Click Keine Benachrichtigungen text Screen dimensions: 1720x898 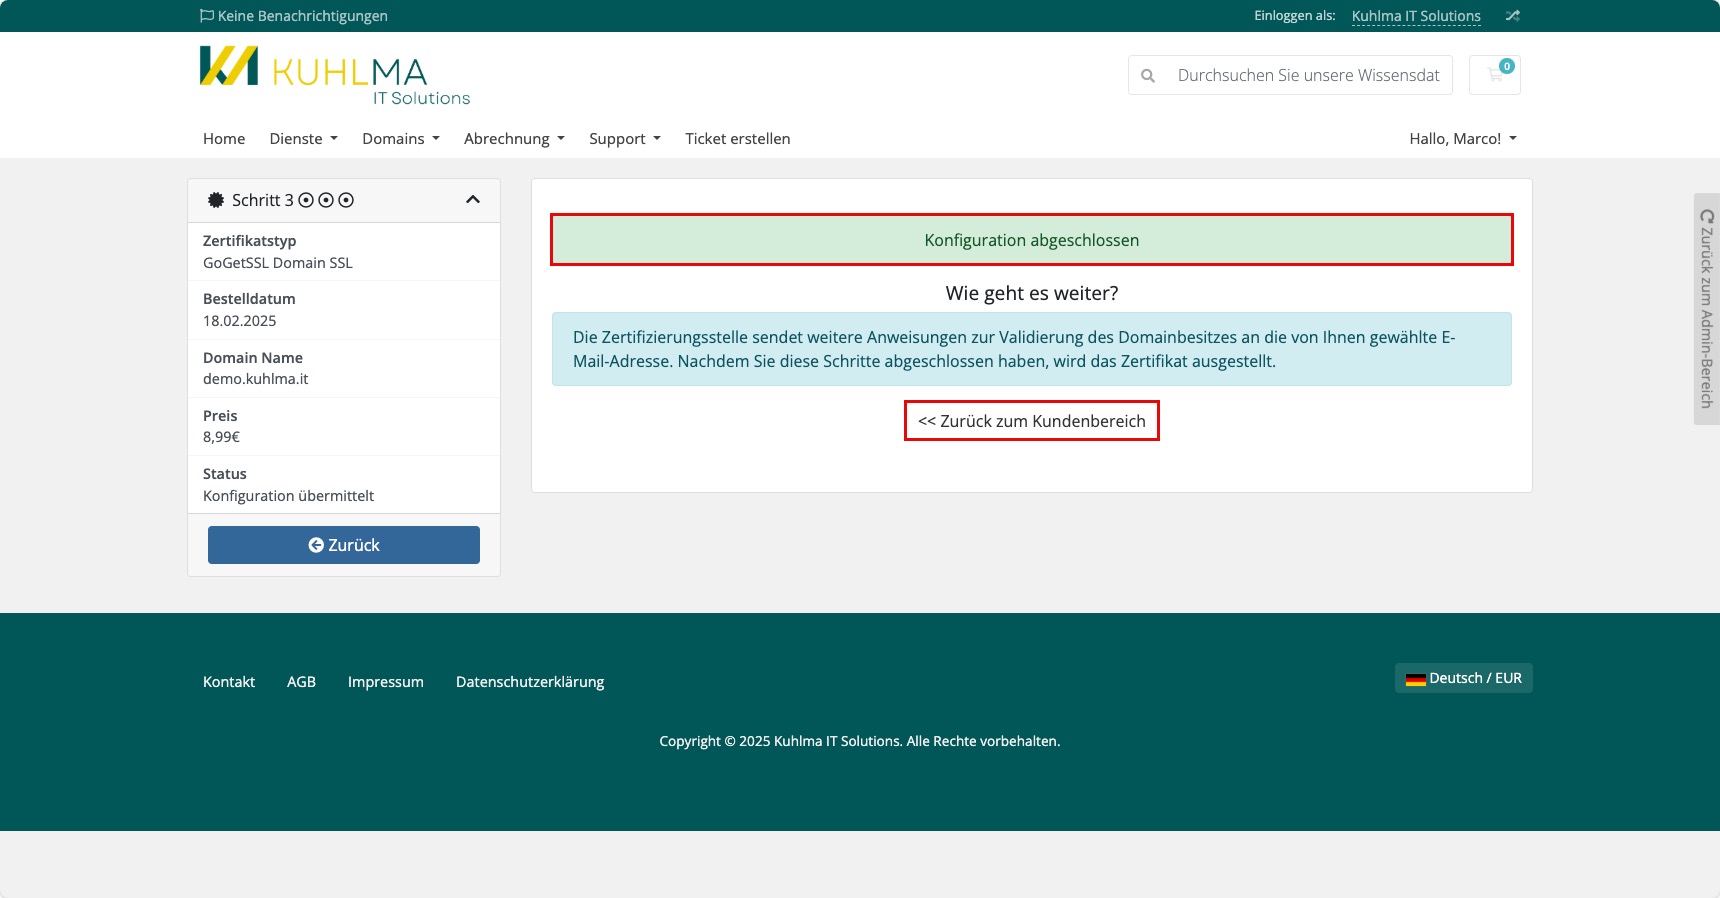(303, 16)
